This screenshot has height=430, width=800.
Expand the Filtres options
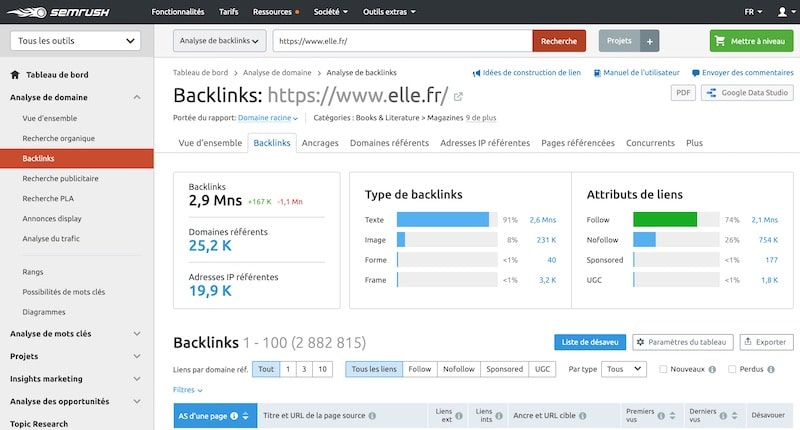188,390
